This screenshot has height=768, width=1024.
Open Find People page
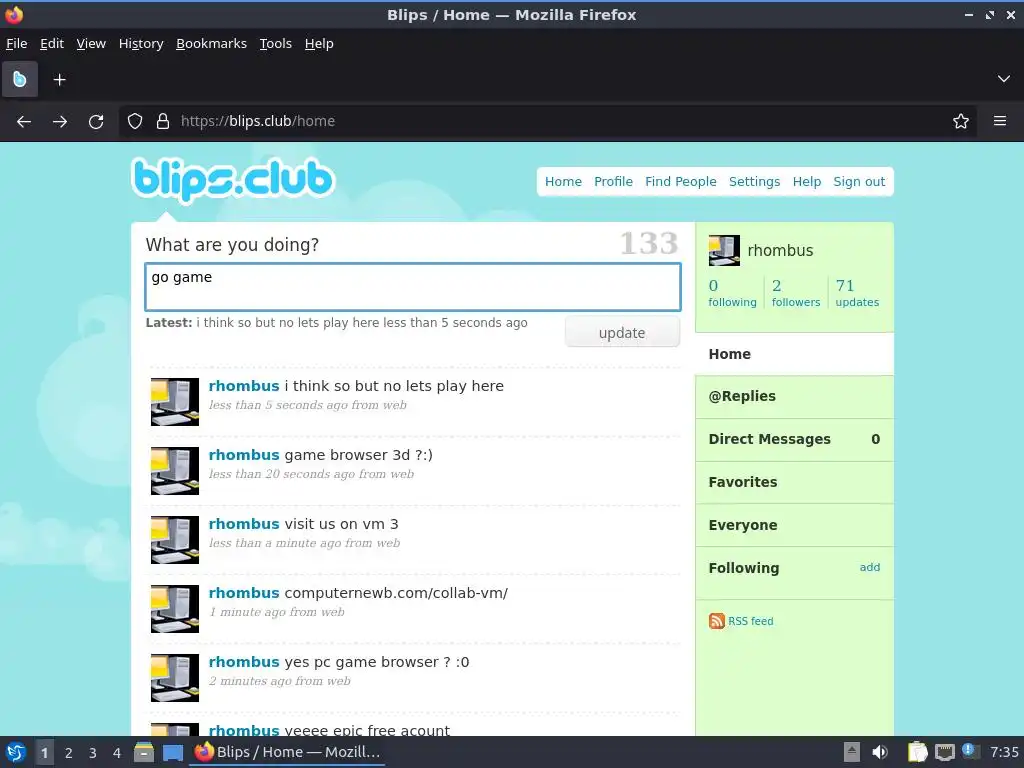pyautogui.click(x=680, y=182)
